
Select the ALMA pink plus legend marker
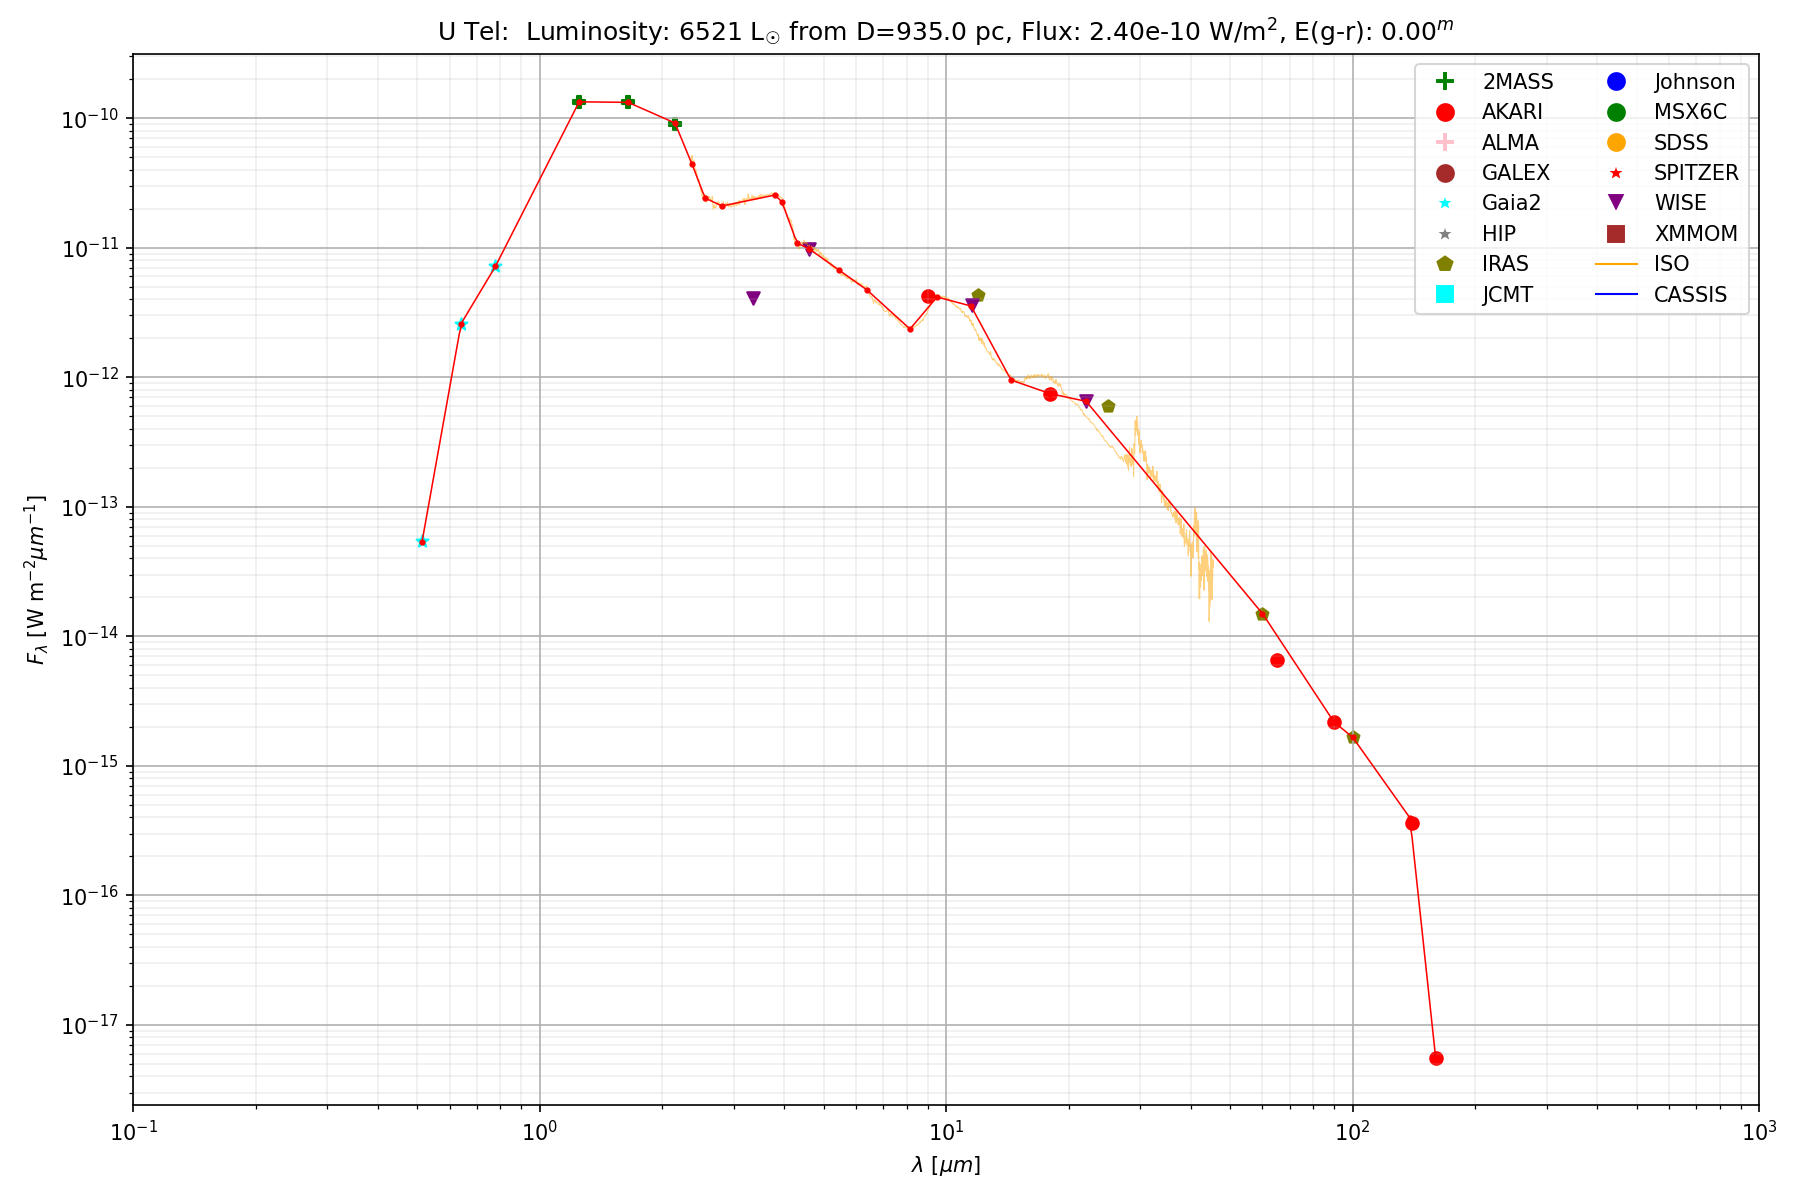point(1444,143)
